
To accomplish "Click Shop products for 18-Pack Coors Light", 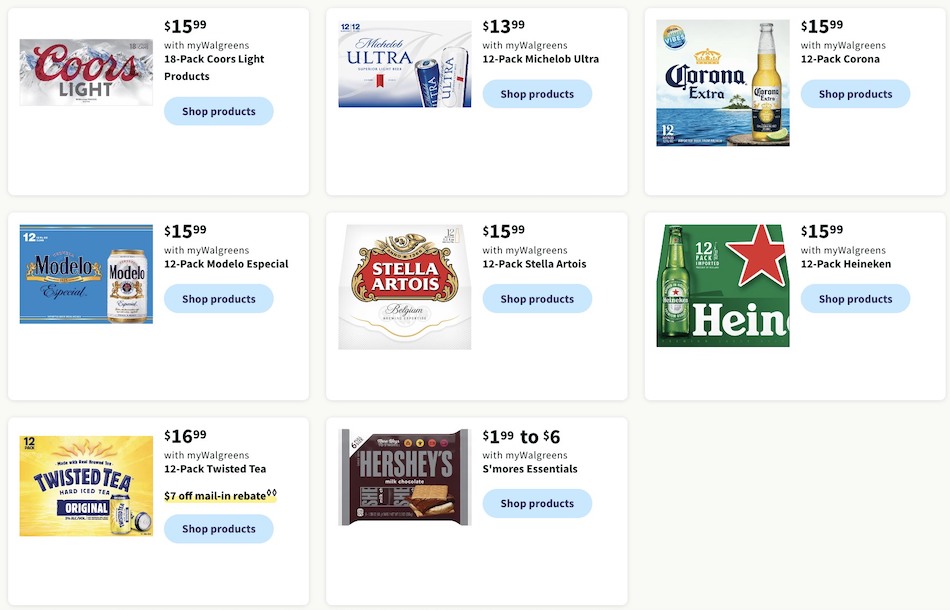I will (218, 111).
